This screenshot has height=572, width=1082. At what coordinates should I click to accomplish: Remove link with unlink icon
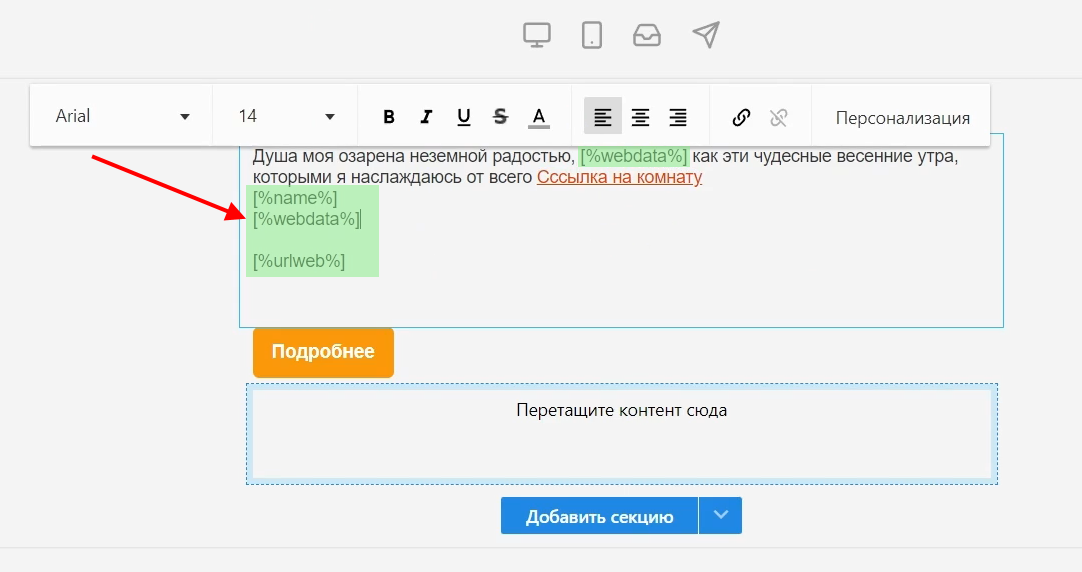(x=779, y=117)
